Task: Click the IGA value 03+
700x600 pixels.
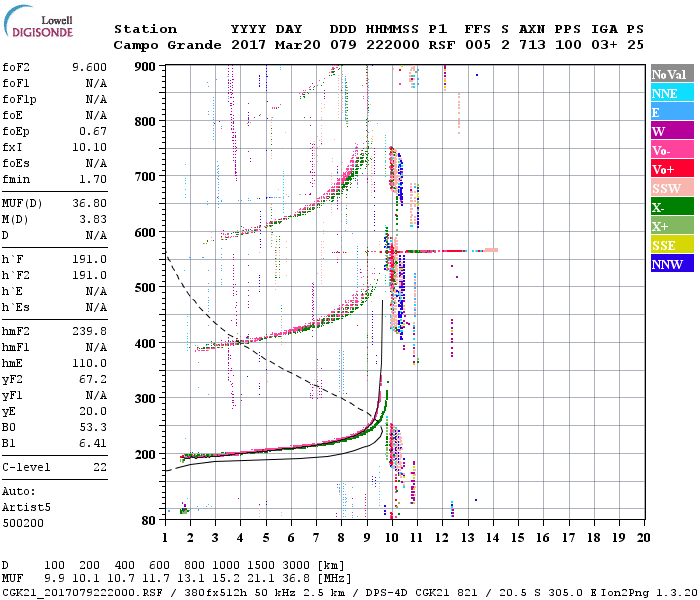Action: tap(604, 45)
